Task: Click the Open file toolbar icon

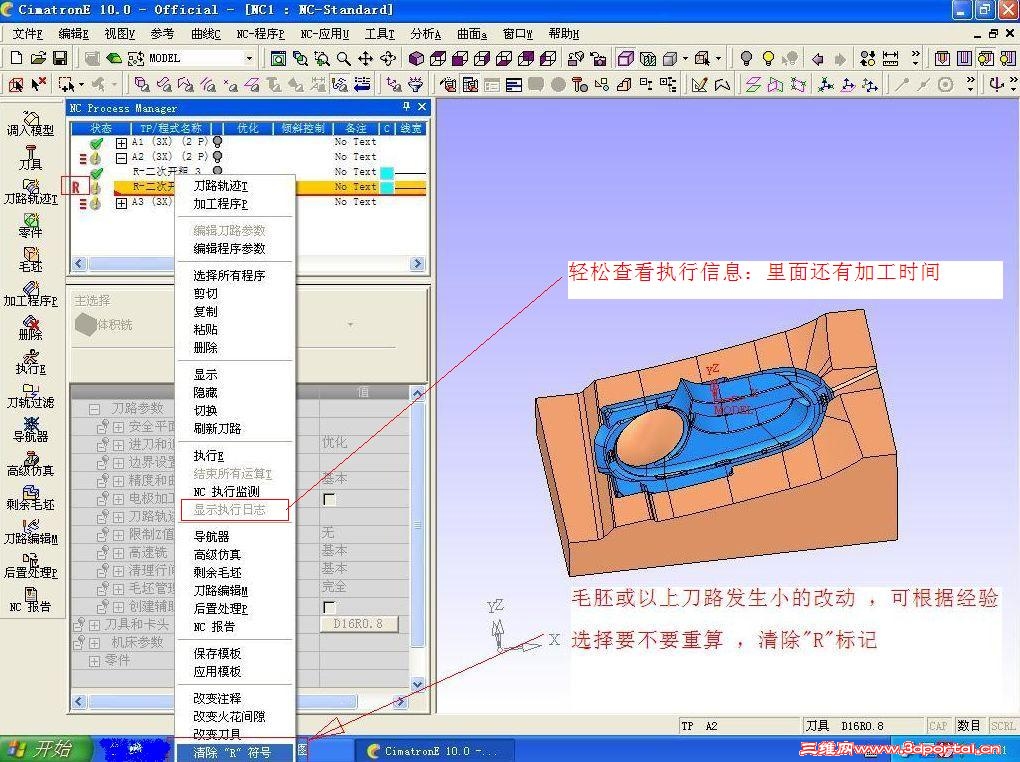Action: click(38, 58)
